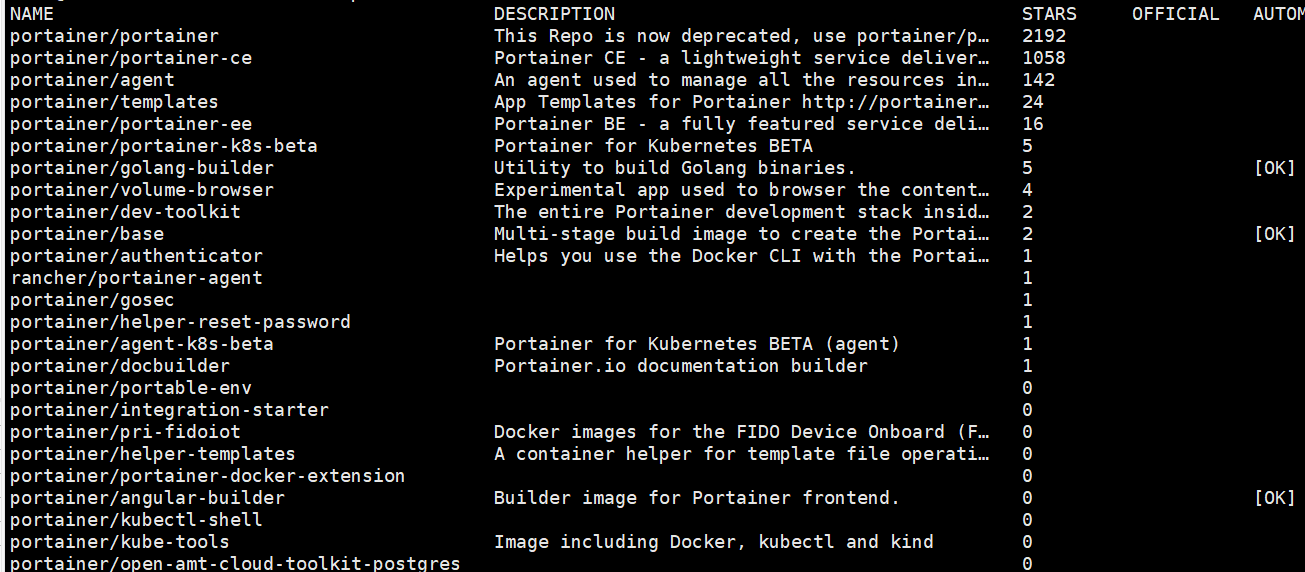1305x572 pixels.
Task: Click the [OK] on the golang-builder row
Action: (x=1274, y=168)
